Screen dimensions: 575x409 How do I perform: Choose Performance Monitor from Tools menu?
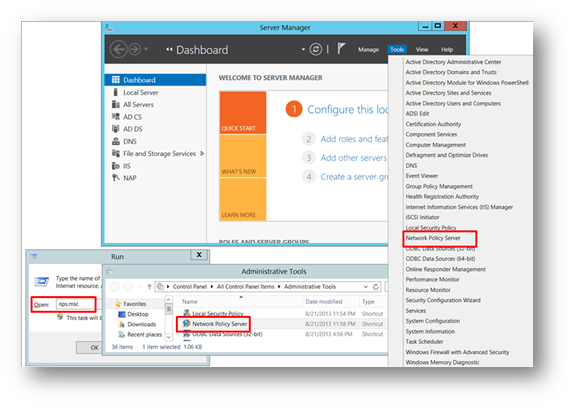pos(432,280)
